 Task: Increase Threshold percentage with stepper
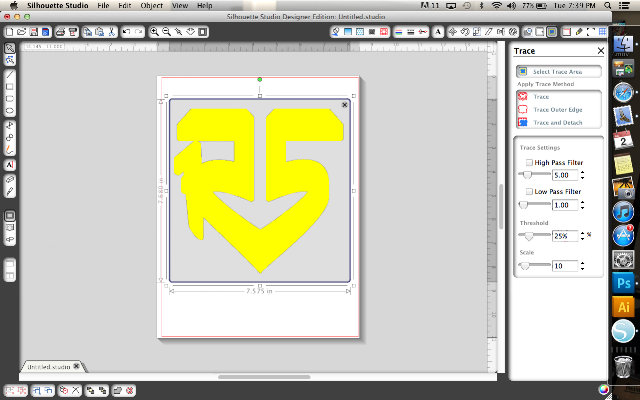pos(582,233)
